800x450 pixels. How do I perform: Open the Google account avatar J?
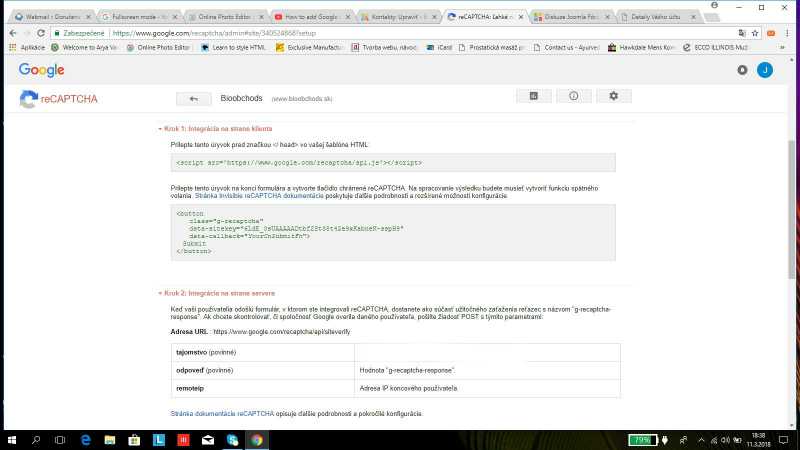click(765, 70)
